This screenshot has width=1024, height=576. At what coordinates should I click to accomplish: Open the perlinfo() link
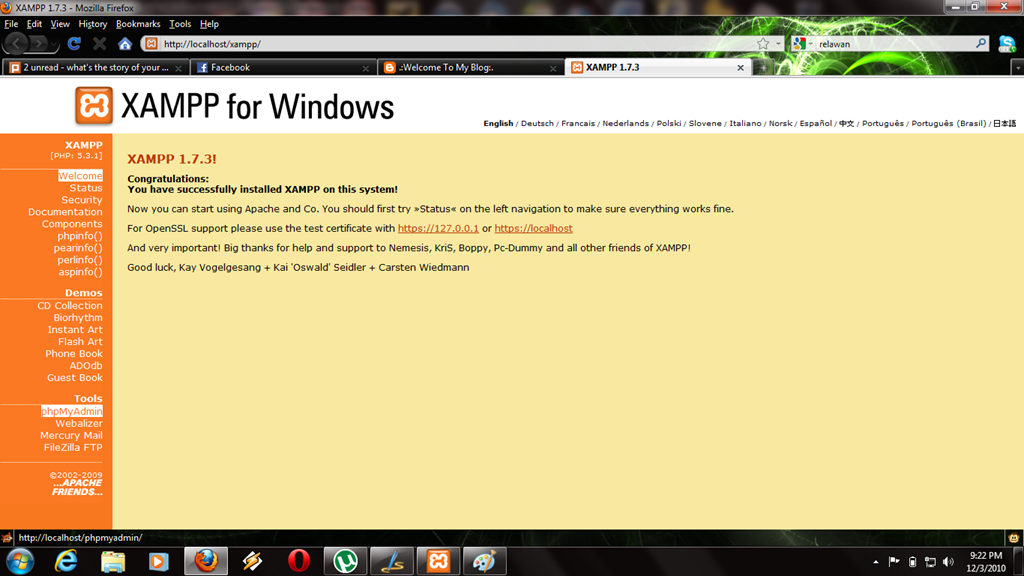[x=80, y=260]
